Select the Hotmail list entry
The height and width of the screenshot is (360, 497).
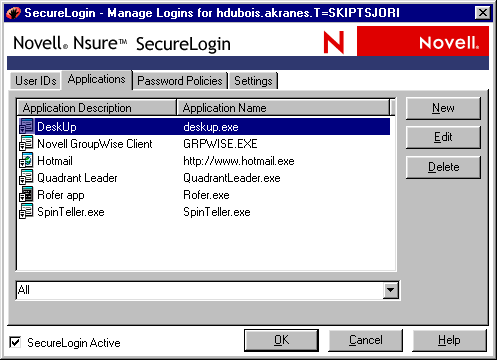(55, 161)
